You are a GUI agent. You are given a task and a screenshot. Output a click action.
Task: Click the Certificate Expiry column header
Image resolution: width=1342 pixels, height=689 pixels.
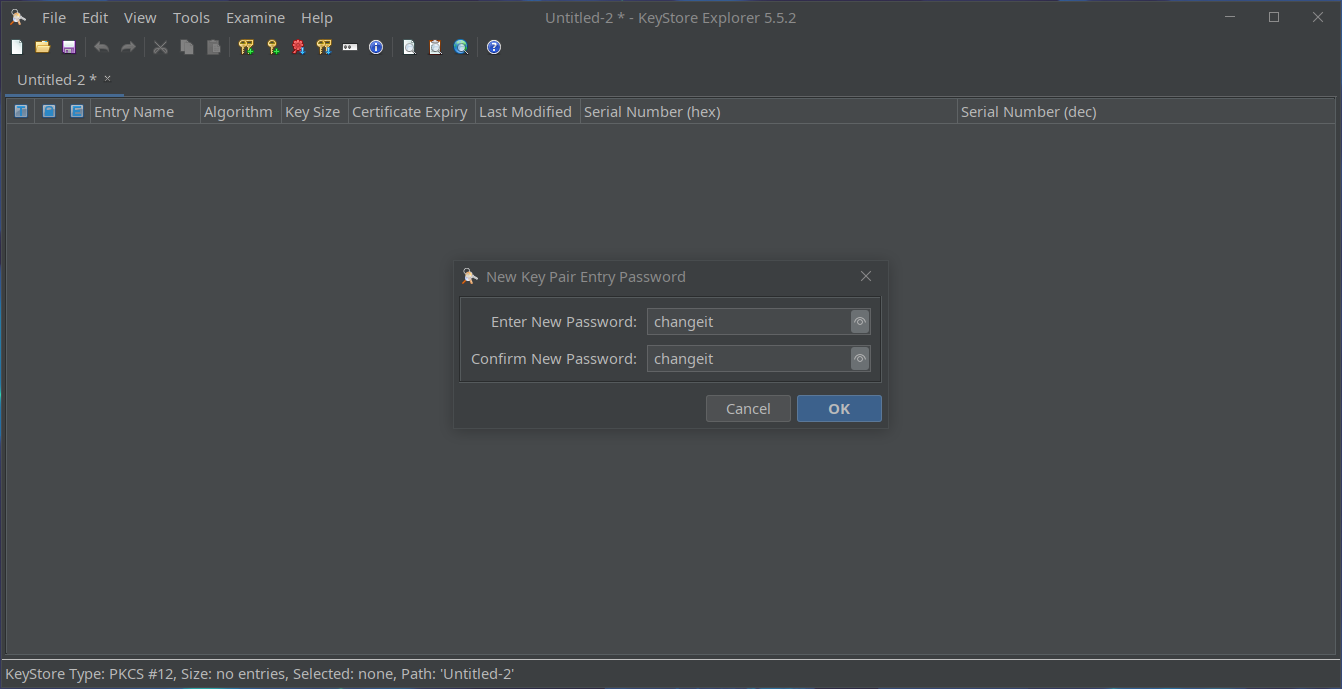tap(410, 112)
